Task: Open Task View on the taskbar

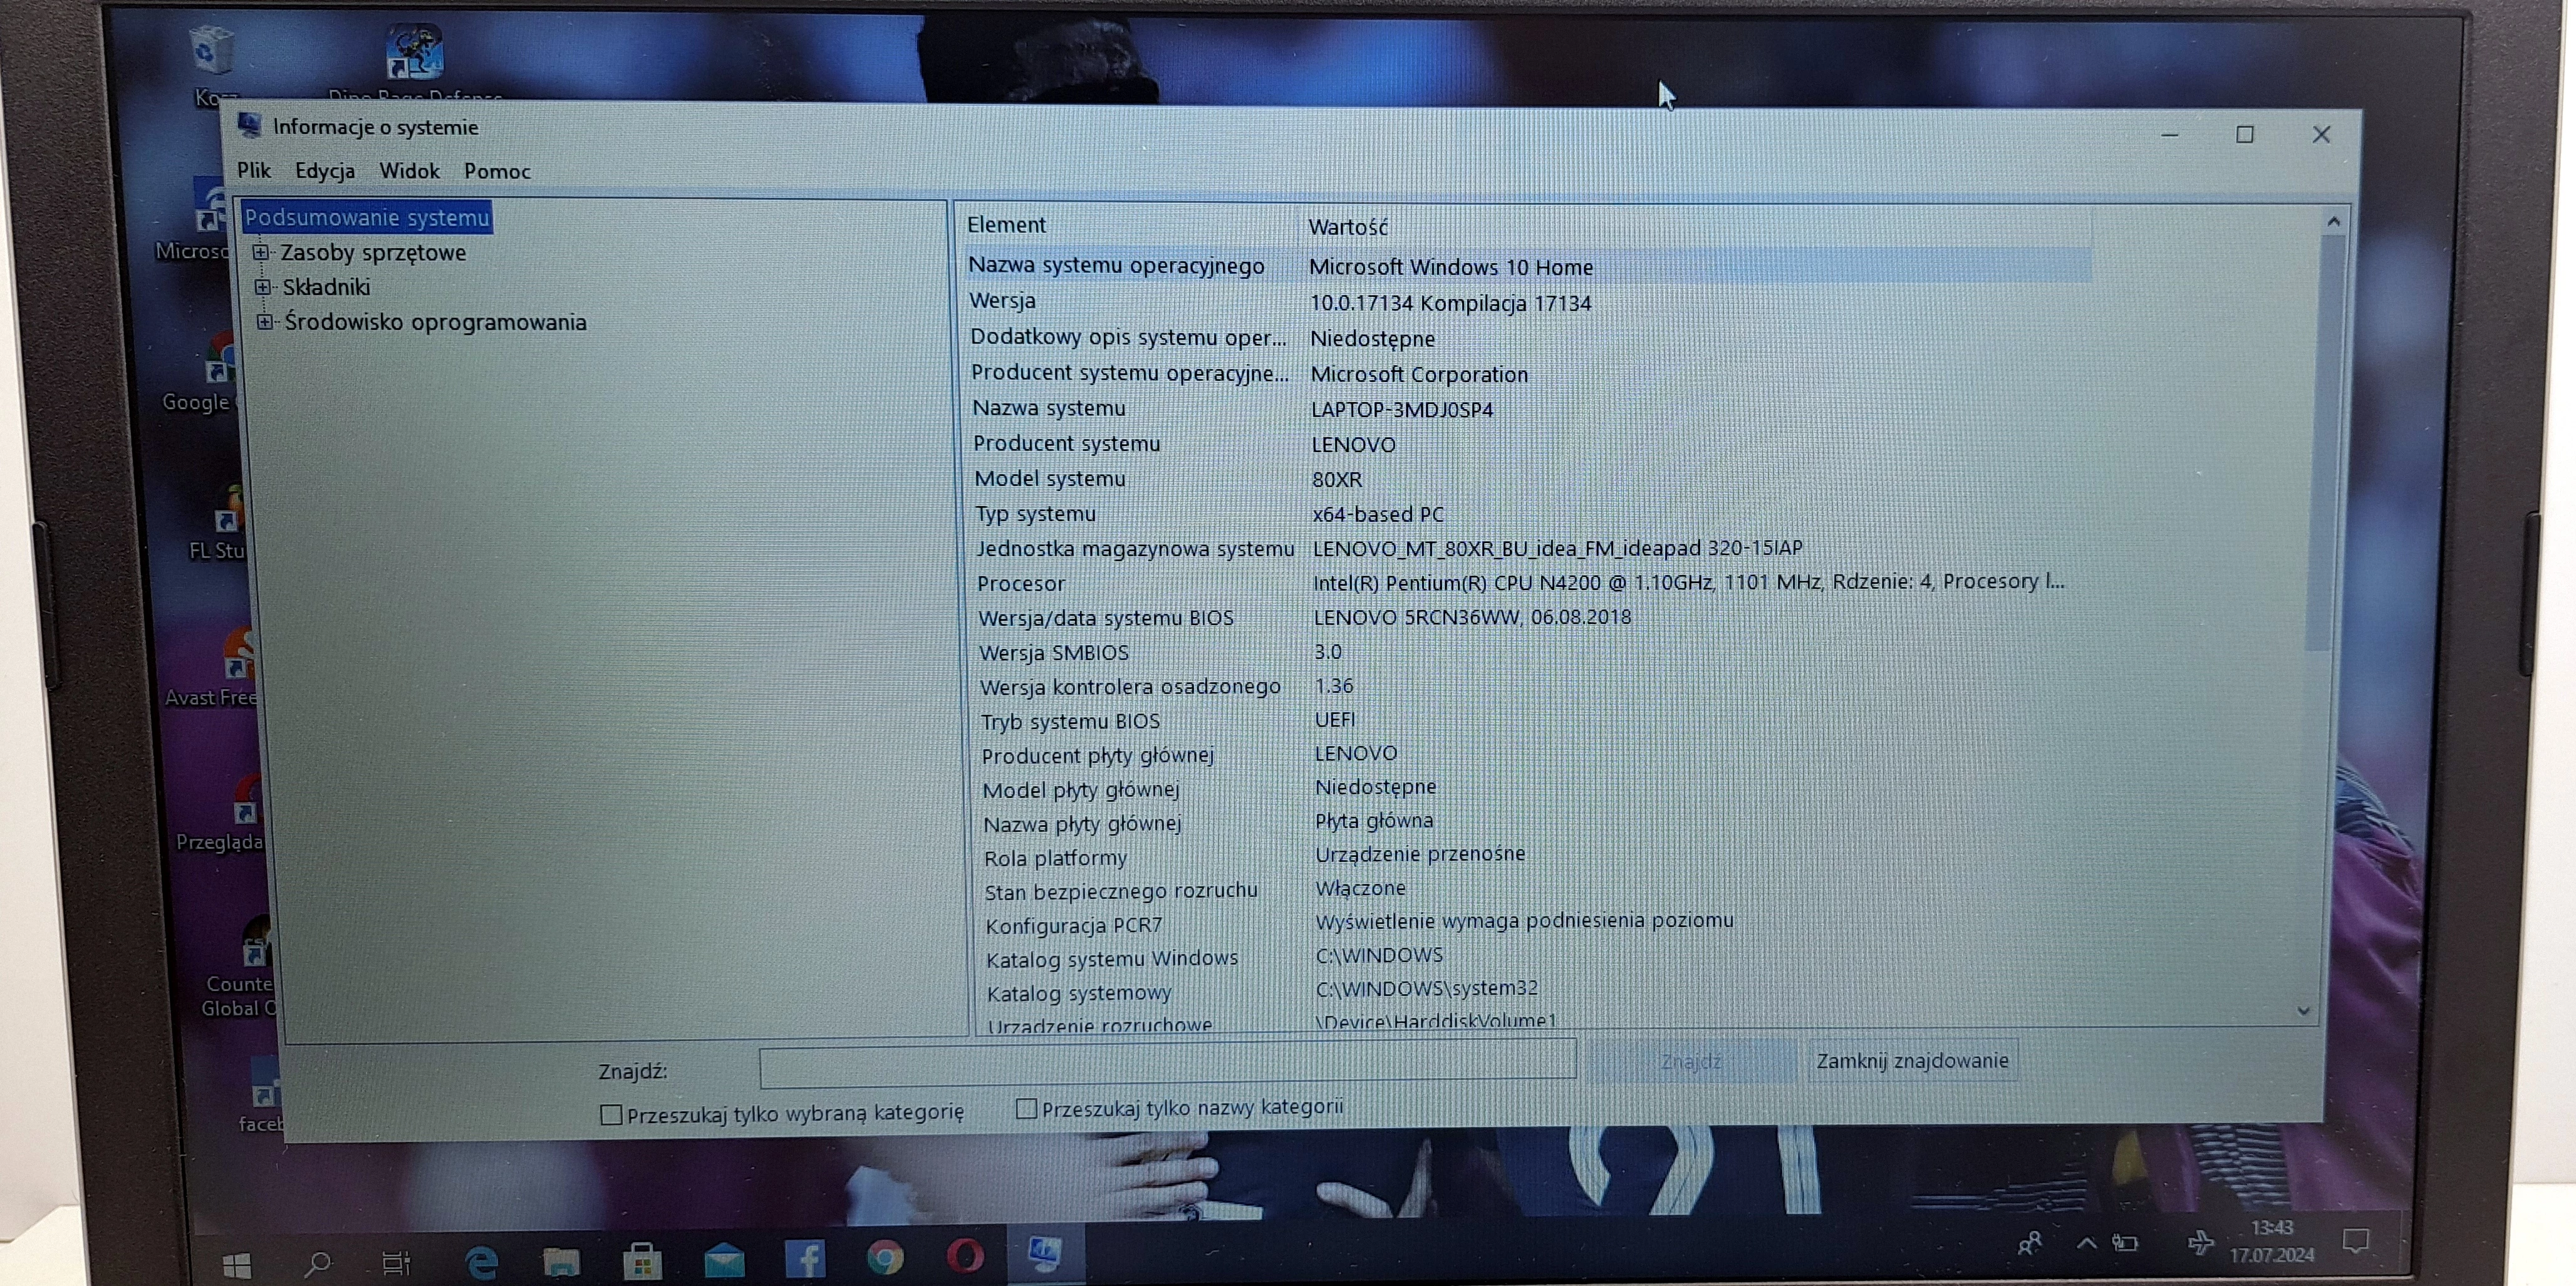Action: tap(397, 1263)
